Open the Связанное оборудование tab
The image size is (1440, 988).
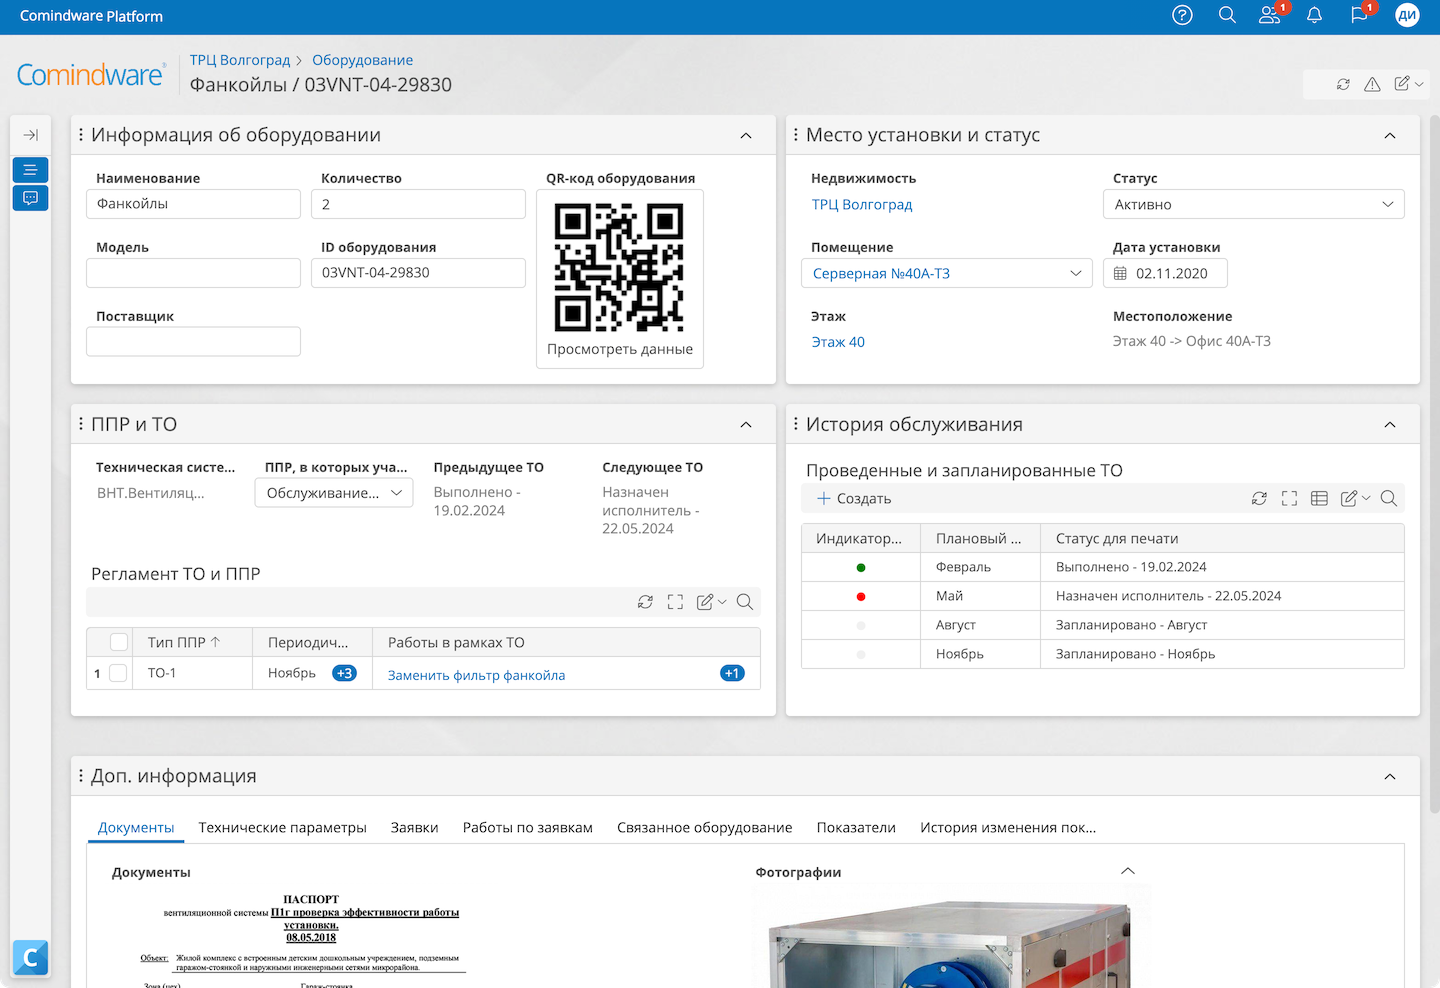point(704,828)
